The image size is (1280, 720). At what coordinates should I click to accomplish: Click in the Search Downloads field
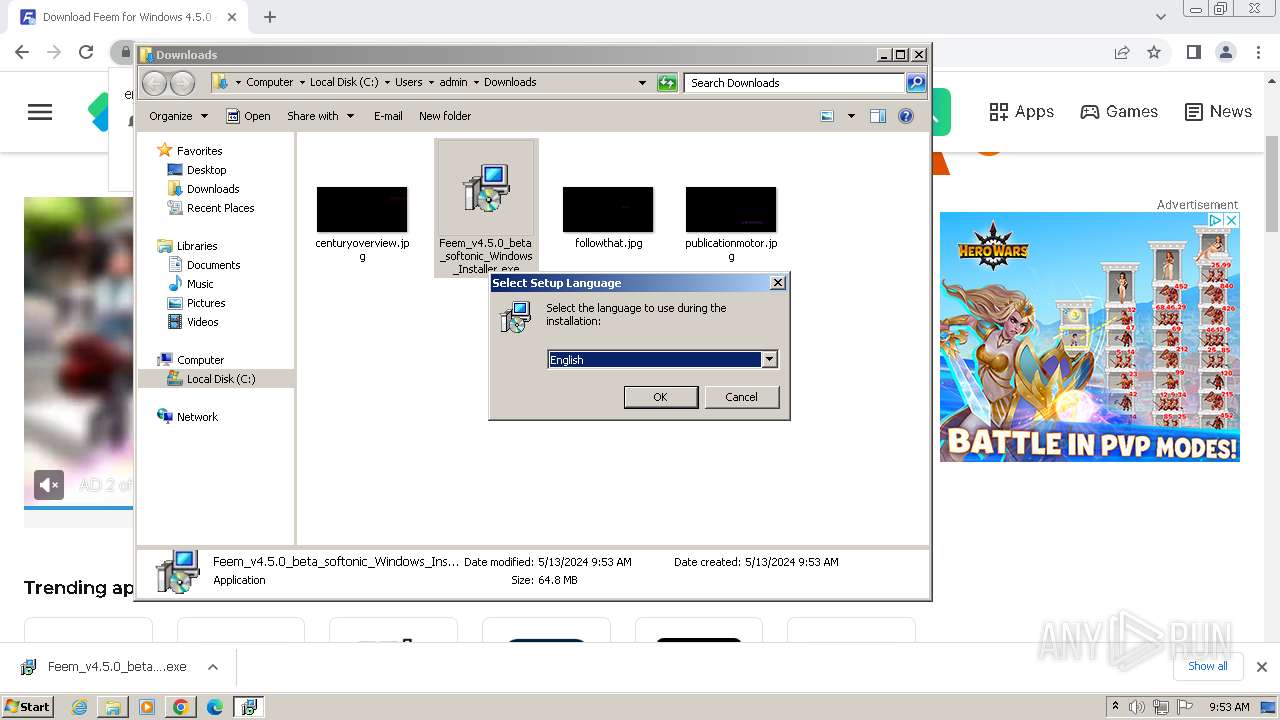795,83
